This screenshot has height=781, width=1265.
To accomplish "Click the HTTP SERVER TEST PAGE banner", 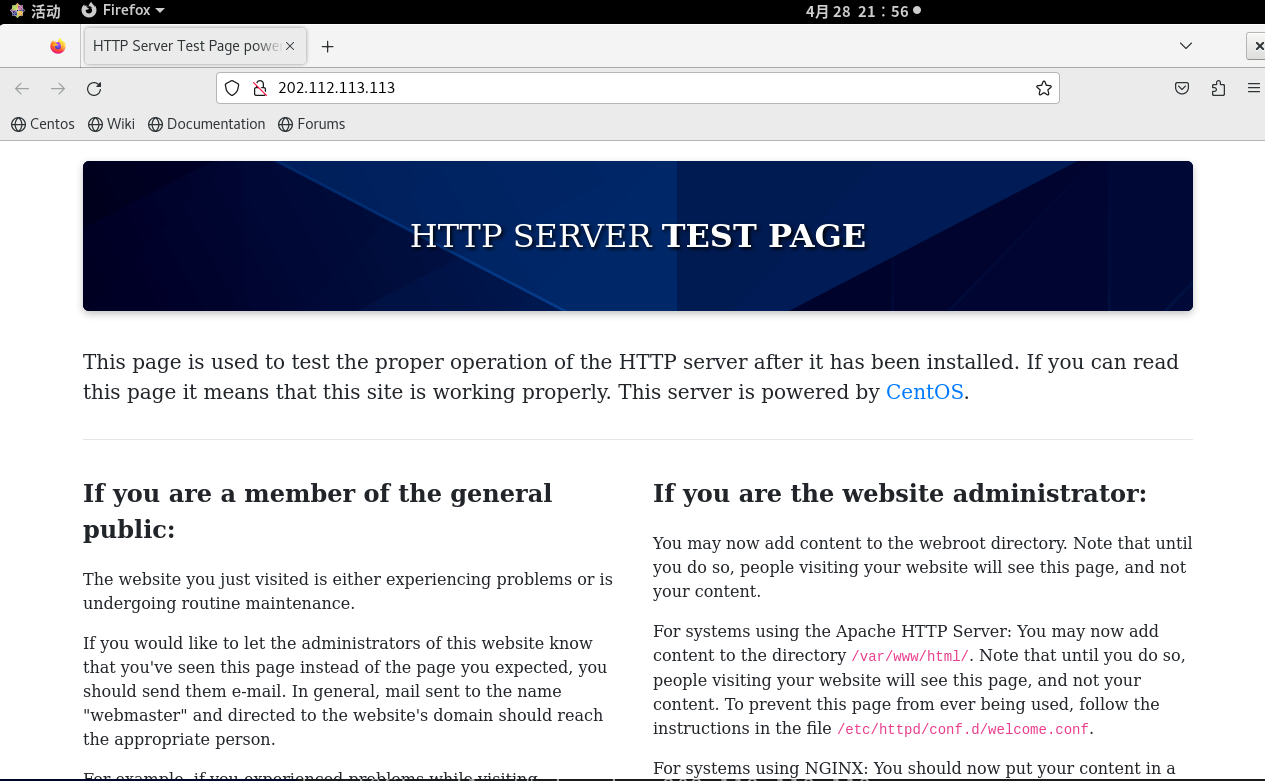I will coord(638,236).
